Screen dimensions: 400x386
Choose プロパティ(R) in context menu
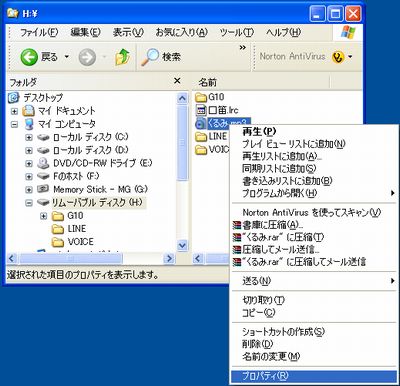click(314, 376)
